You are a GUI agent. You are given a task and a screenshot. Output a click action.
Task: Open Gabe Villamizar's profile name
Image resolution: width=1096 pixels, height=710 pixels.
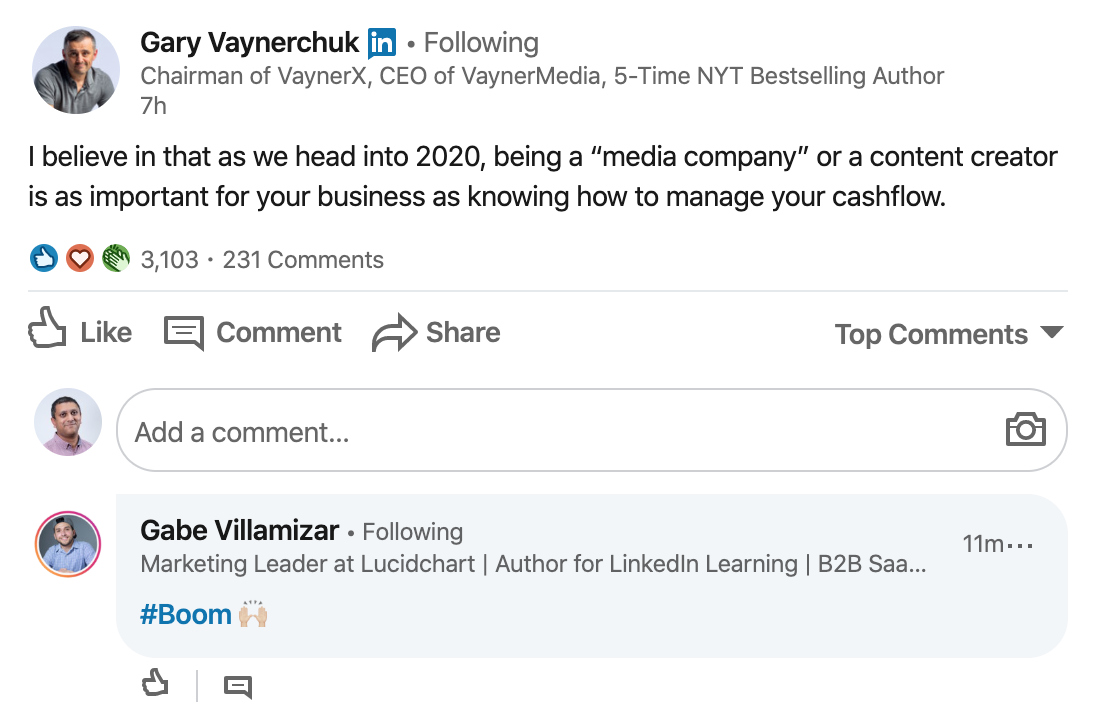(240, 531)
